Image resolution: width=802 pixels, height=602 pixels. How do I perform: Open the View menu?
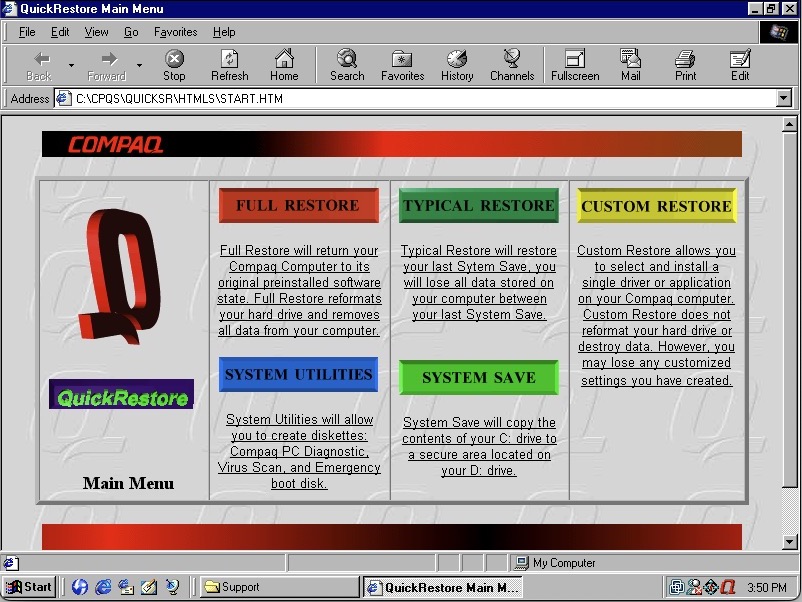(96, 32)
